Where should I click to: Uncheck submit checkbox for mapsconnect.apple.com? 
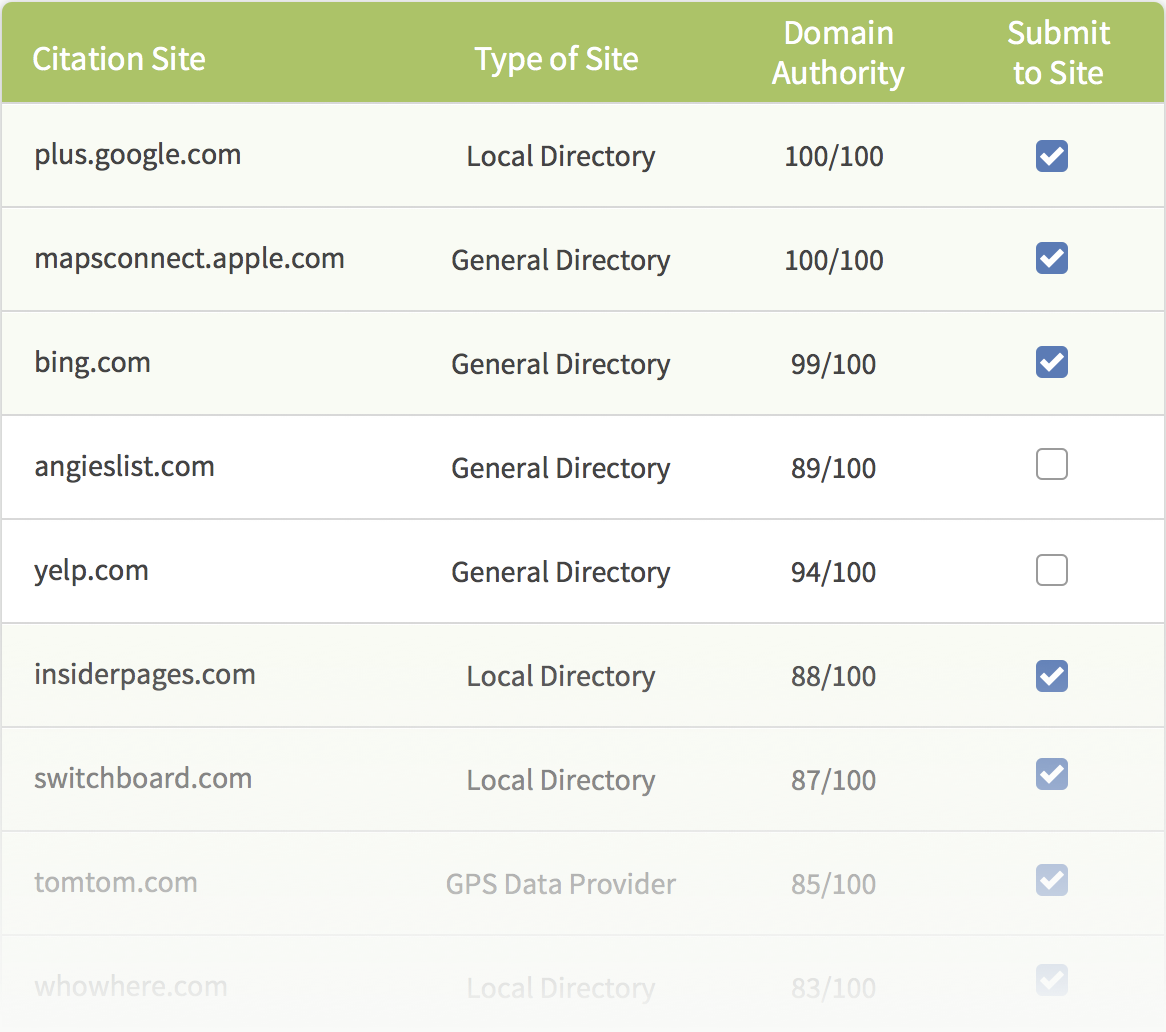click(x=1051, y=259)
